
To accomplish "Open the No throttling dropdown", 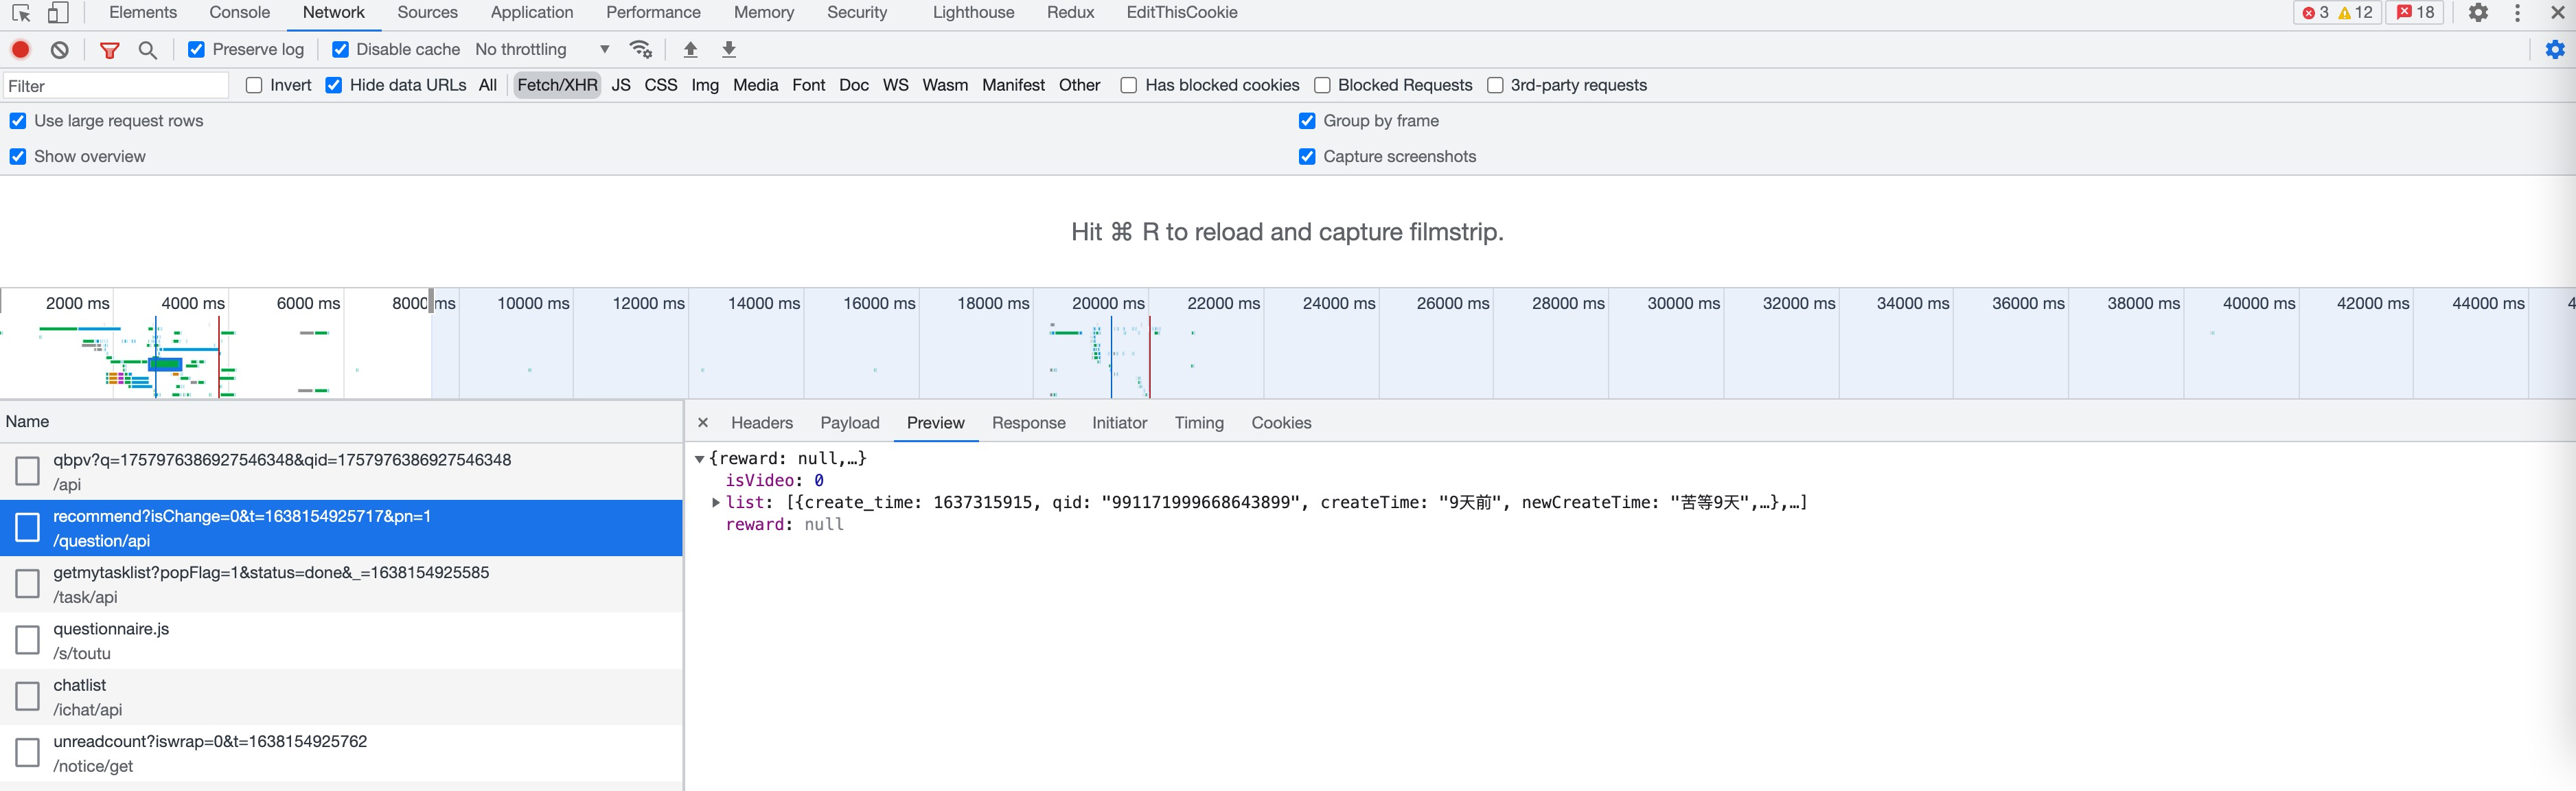I will click(542, 49).
